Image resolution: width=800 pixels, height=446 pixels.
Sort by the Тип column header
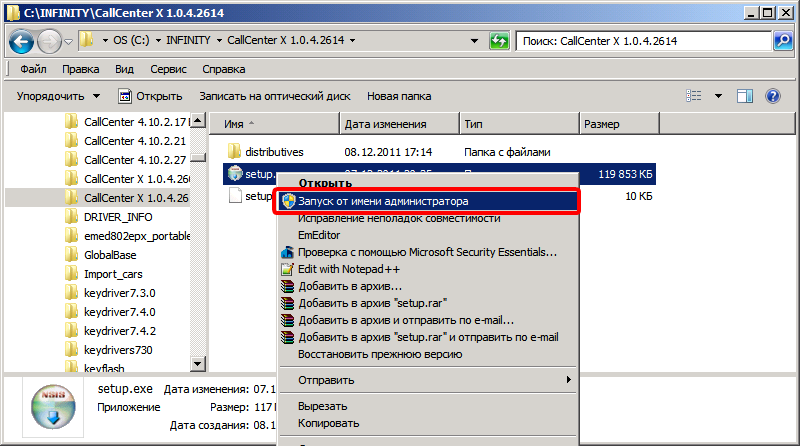click(x=519, y=124)
